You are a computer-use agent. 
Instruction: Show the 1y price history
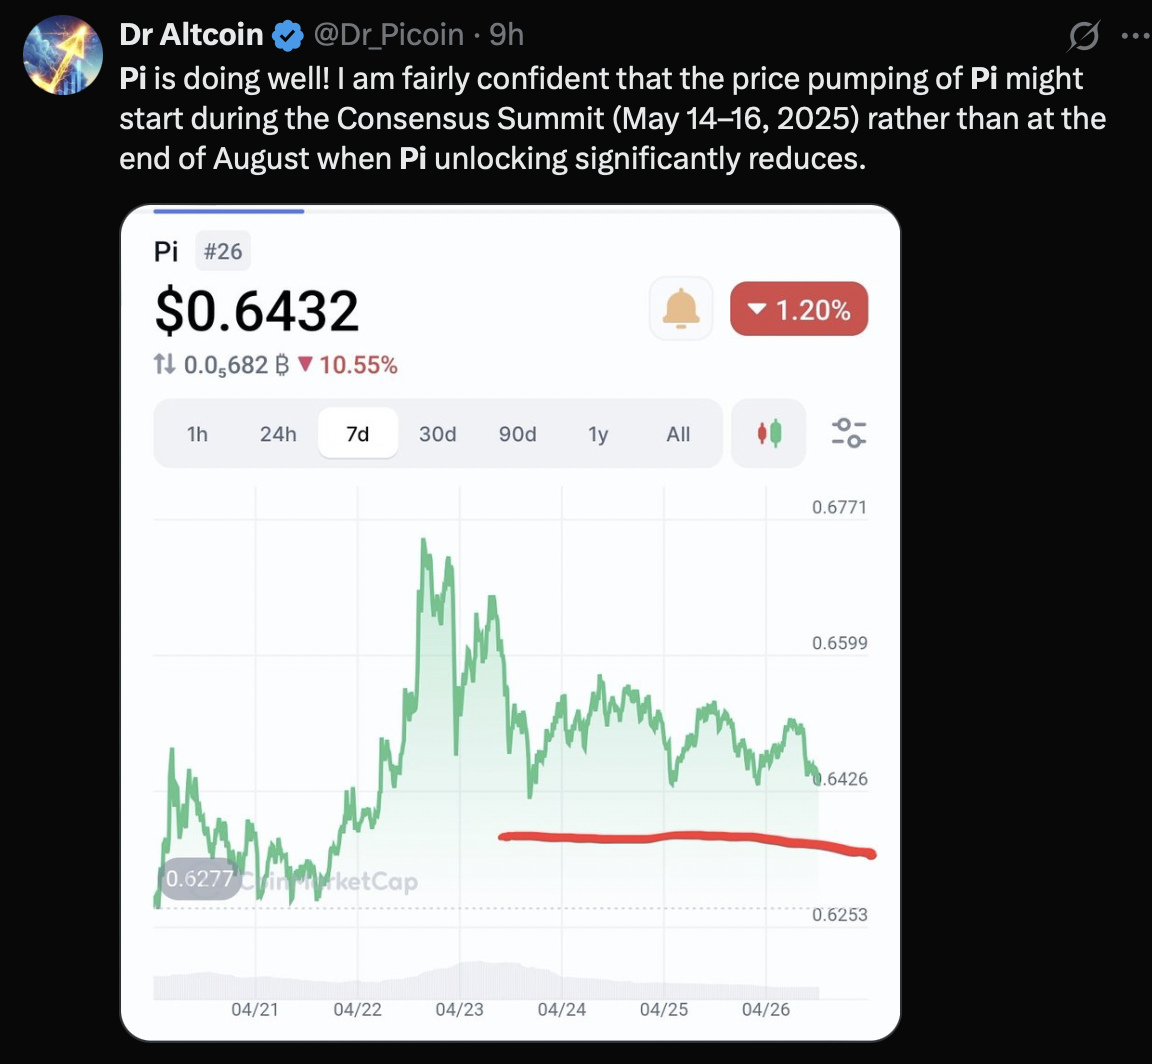pyautogui.click(x=598, y=434)
